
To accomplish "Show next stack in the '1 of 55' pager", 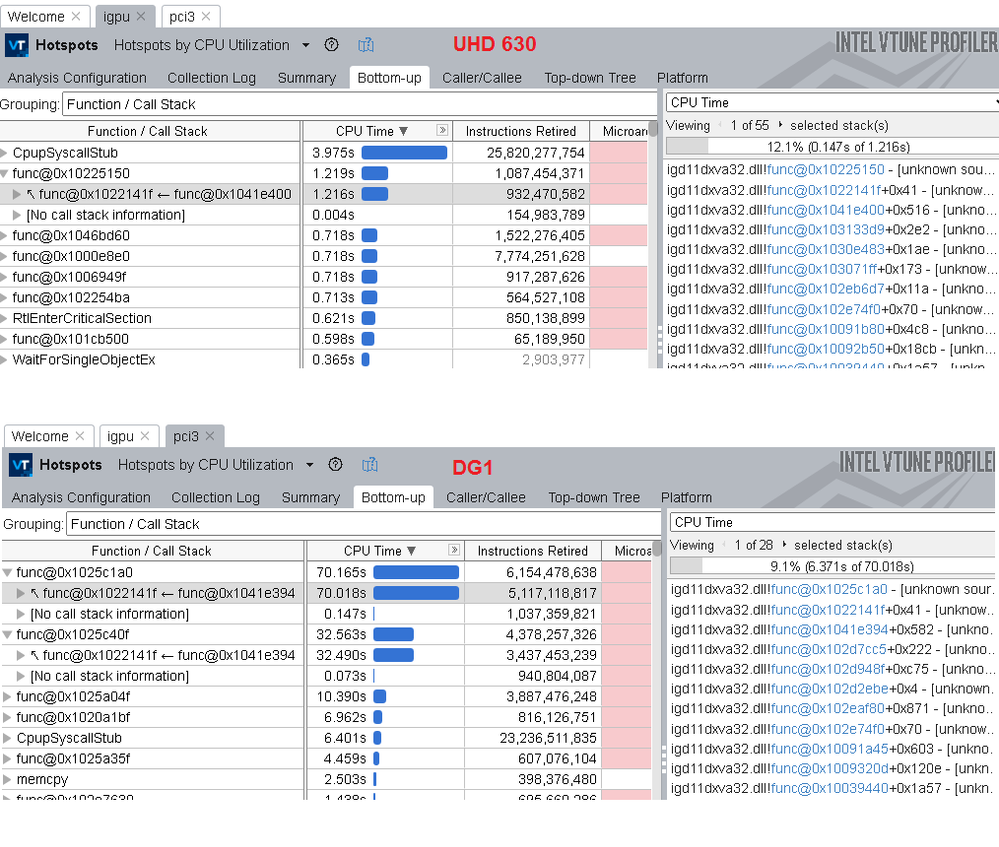I will (780, 125).
